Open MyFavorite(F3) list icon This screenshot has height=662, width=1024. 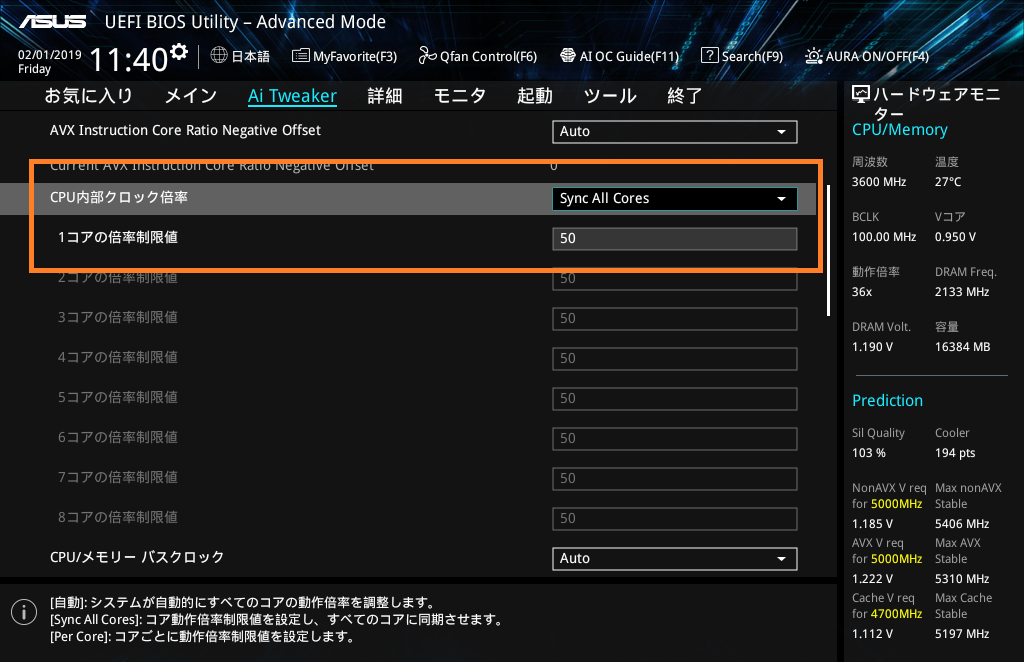(300, 55)
